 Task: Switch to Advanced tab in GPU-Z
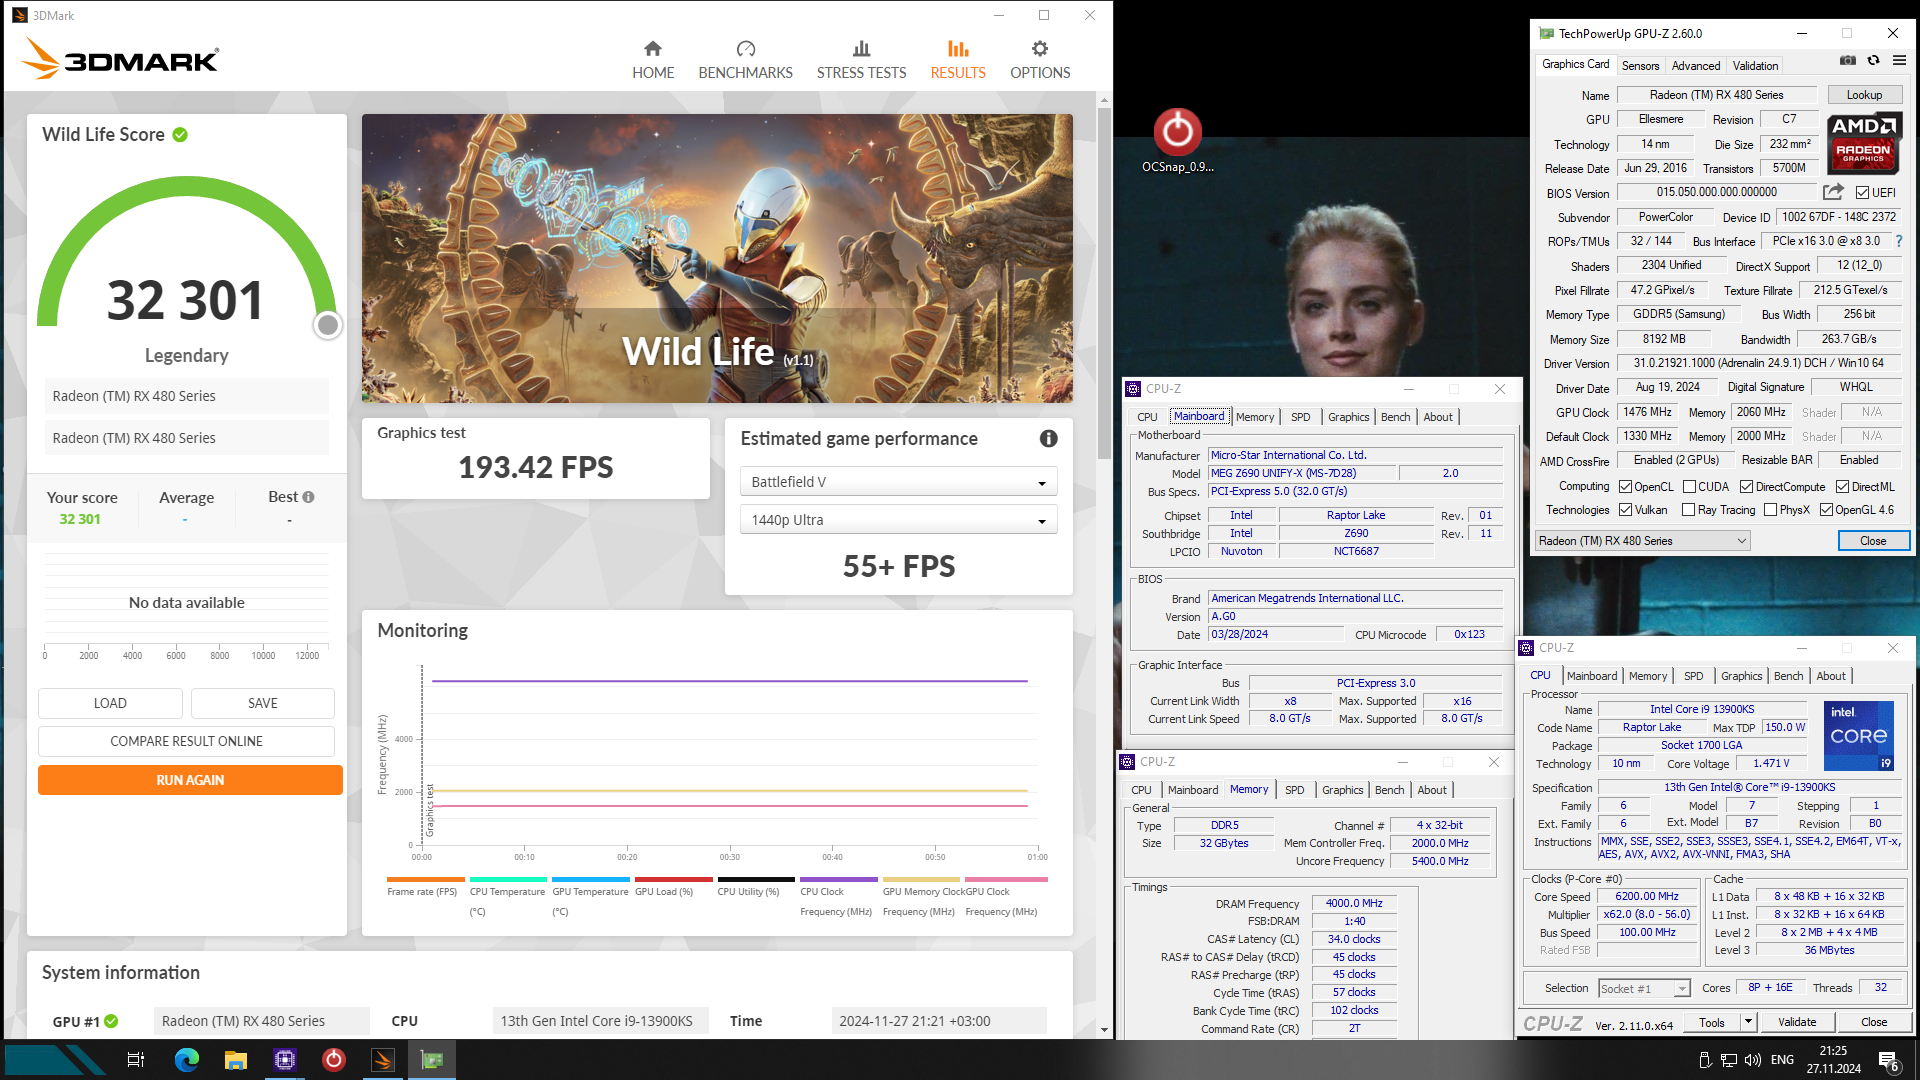1696,66
